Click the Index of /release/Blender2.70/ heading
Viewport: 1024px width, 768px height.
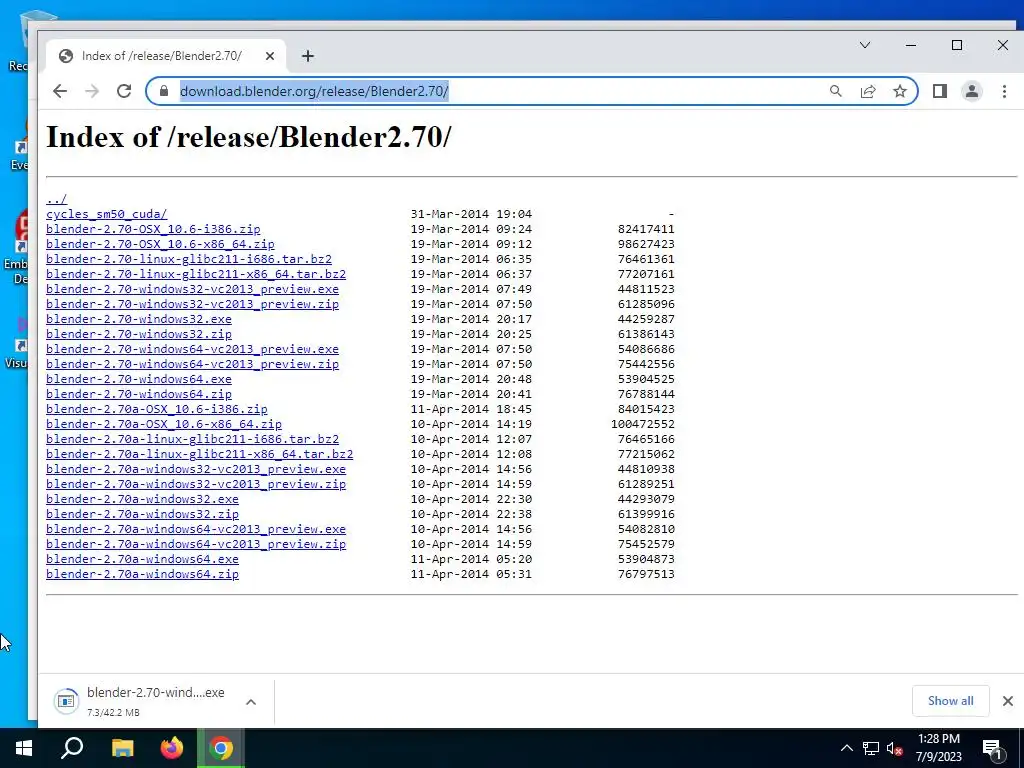pos(249,137)
